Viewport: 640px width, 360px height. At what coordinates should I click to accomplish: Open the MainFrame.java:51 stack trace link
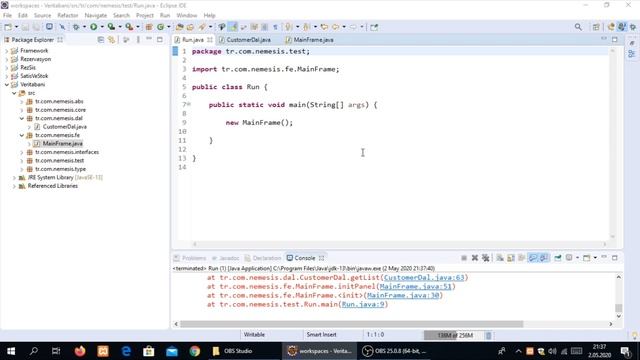click(416, 287)
